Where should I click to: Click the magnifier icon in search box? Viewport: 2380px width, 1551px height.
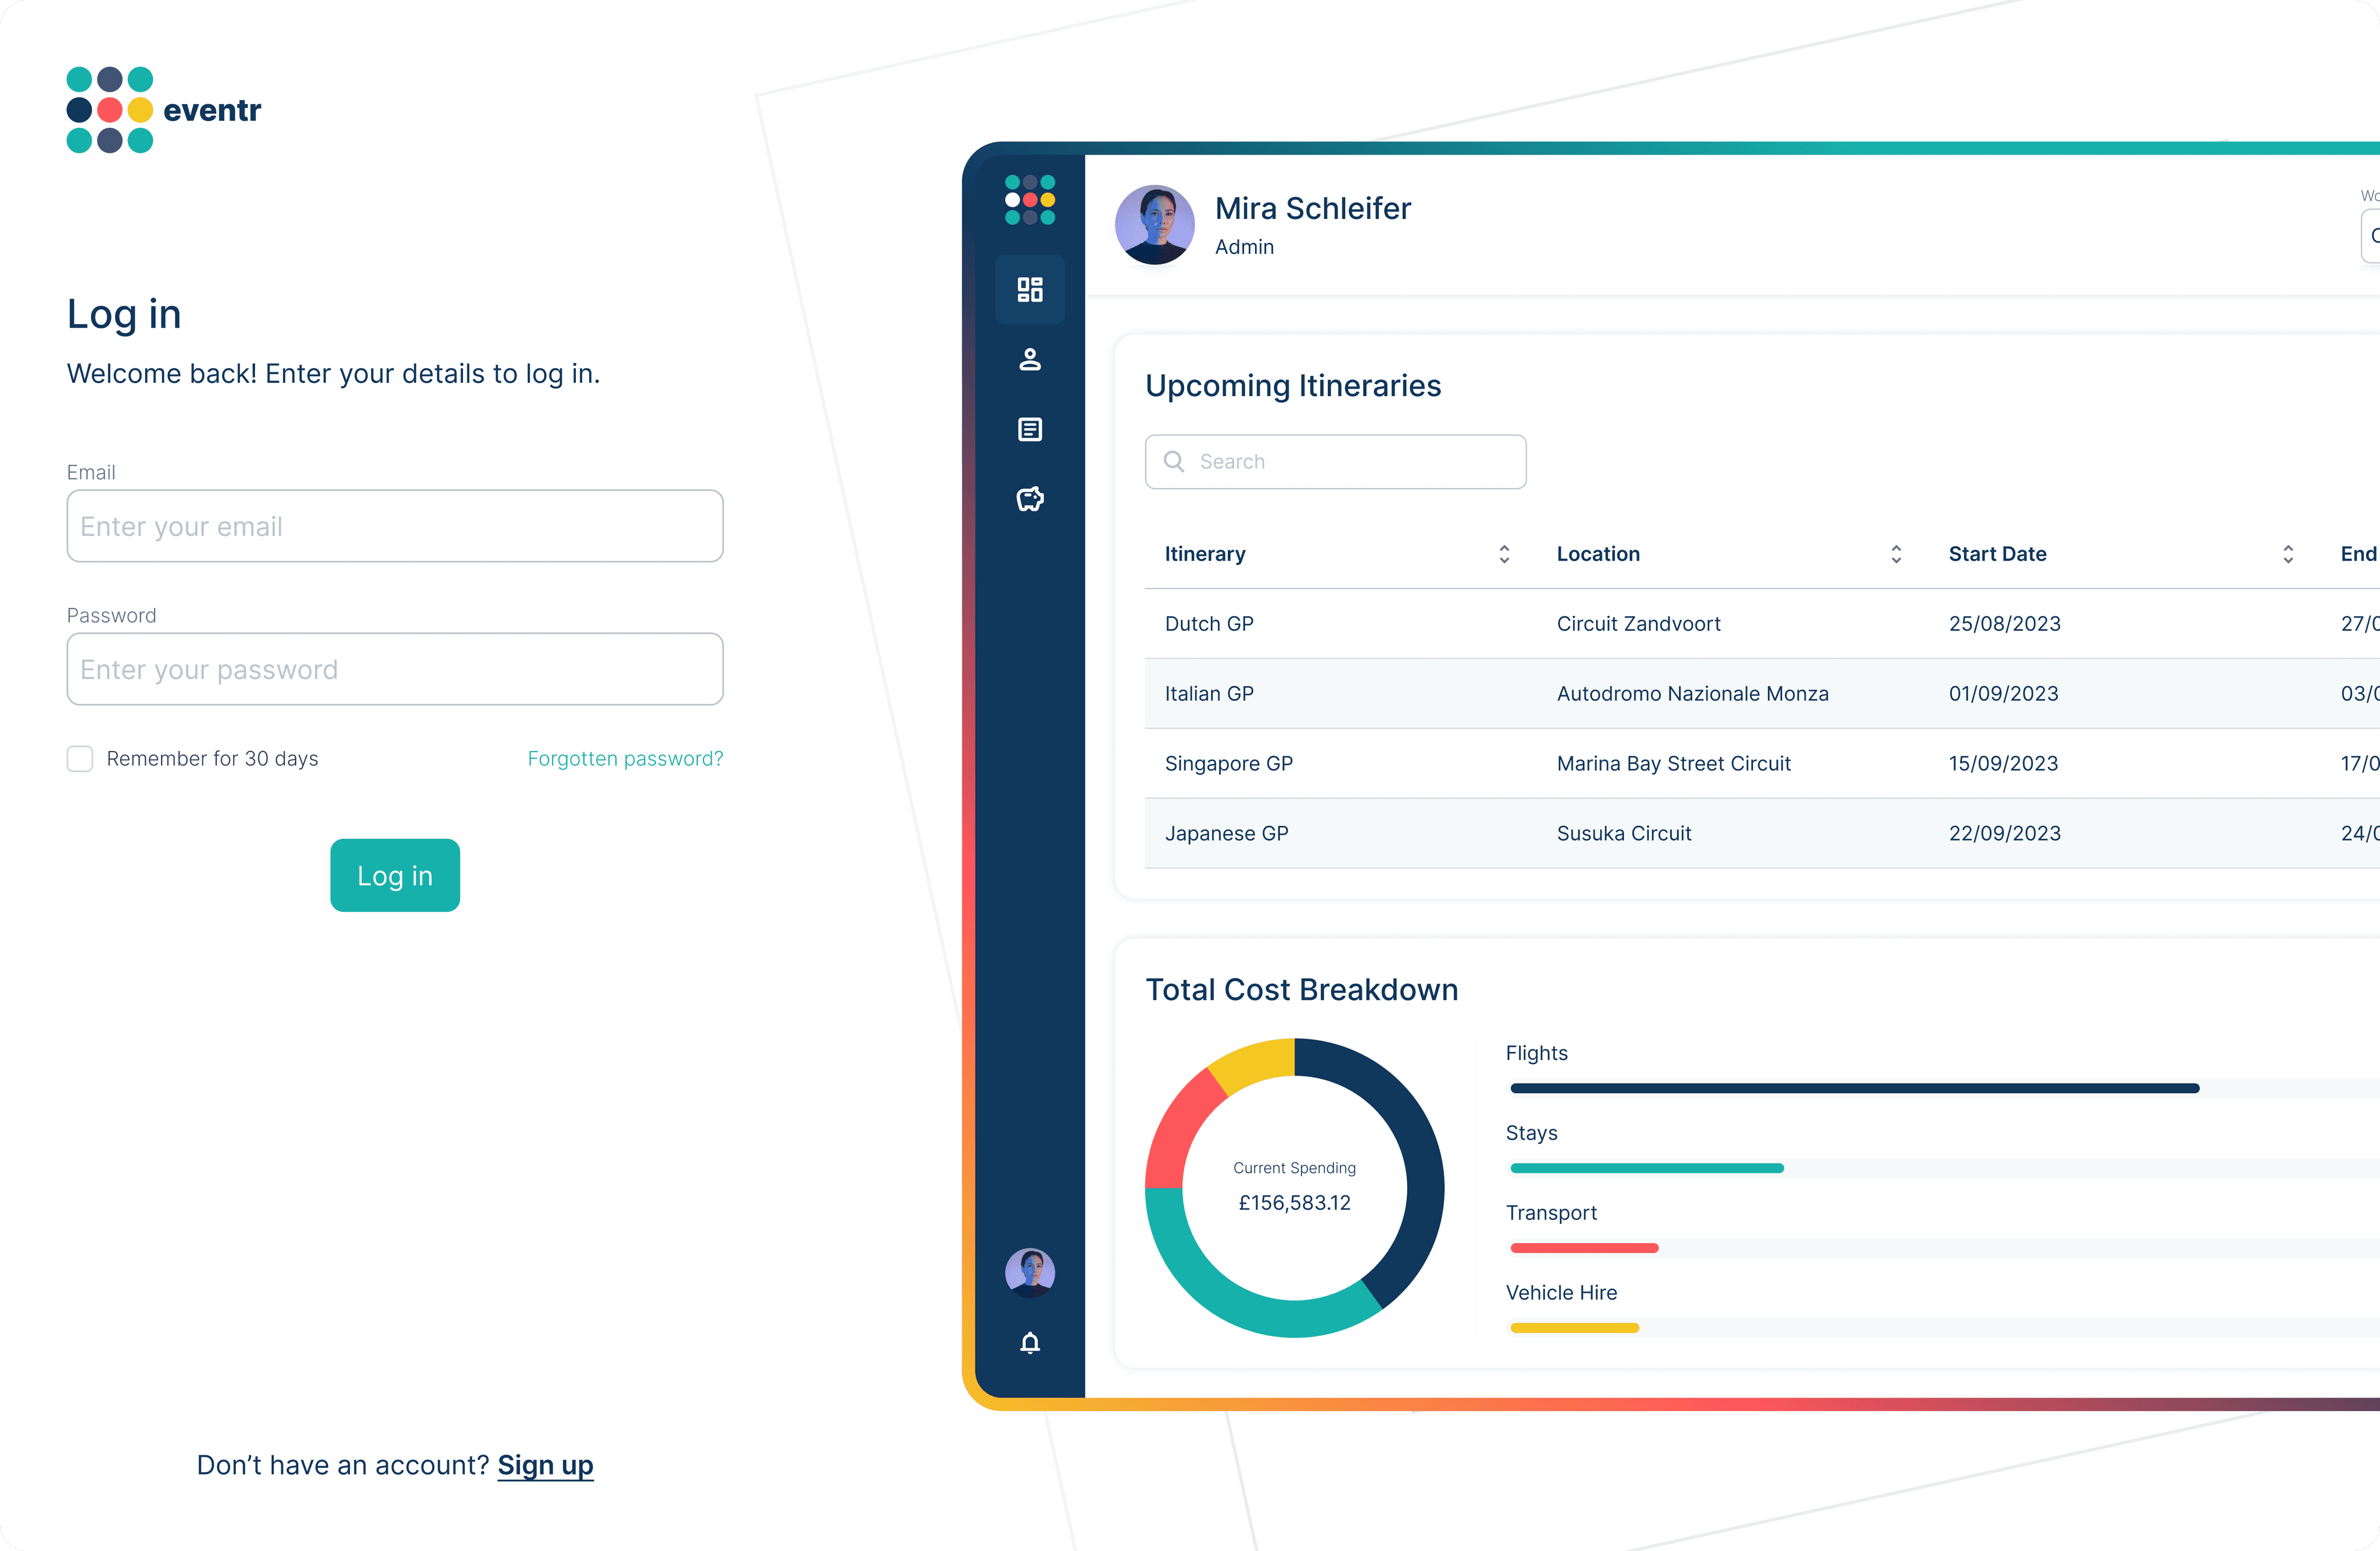click(x=1174, y=461)
